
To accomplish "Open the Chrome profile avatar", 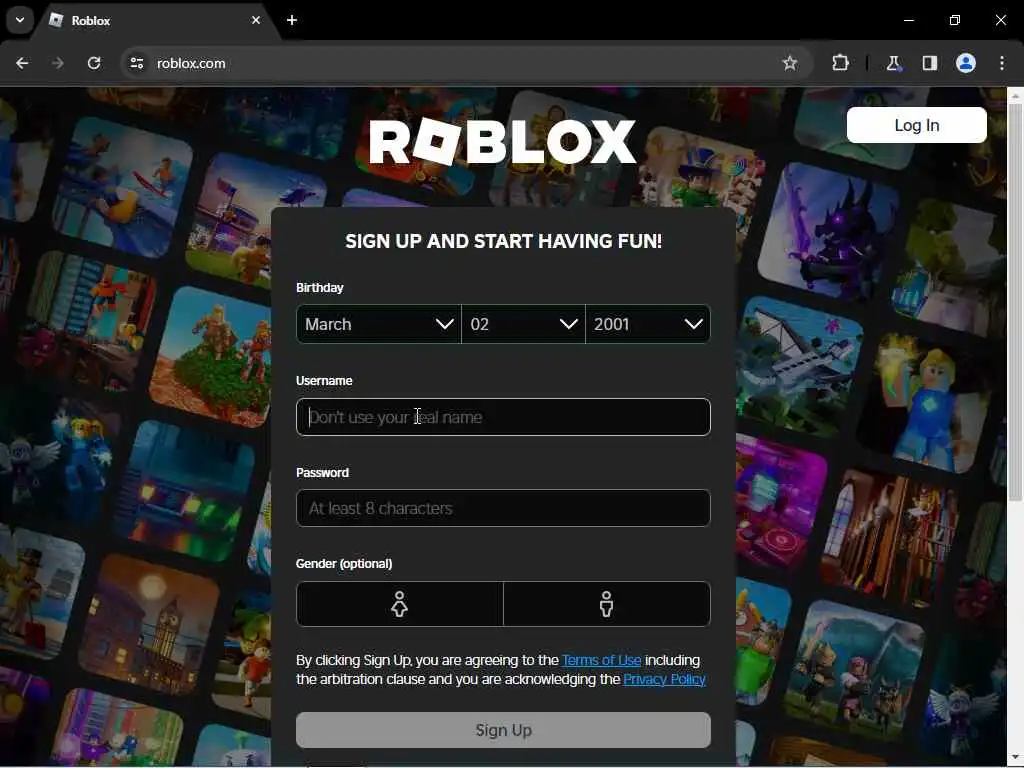I will (x=966, y=63).
